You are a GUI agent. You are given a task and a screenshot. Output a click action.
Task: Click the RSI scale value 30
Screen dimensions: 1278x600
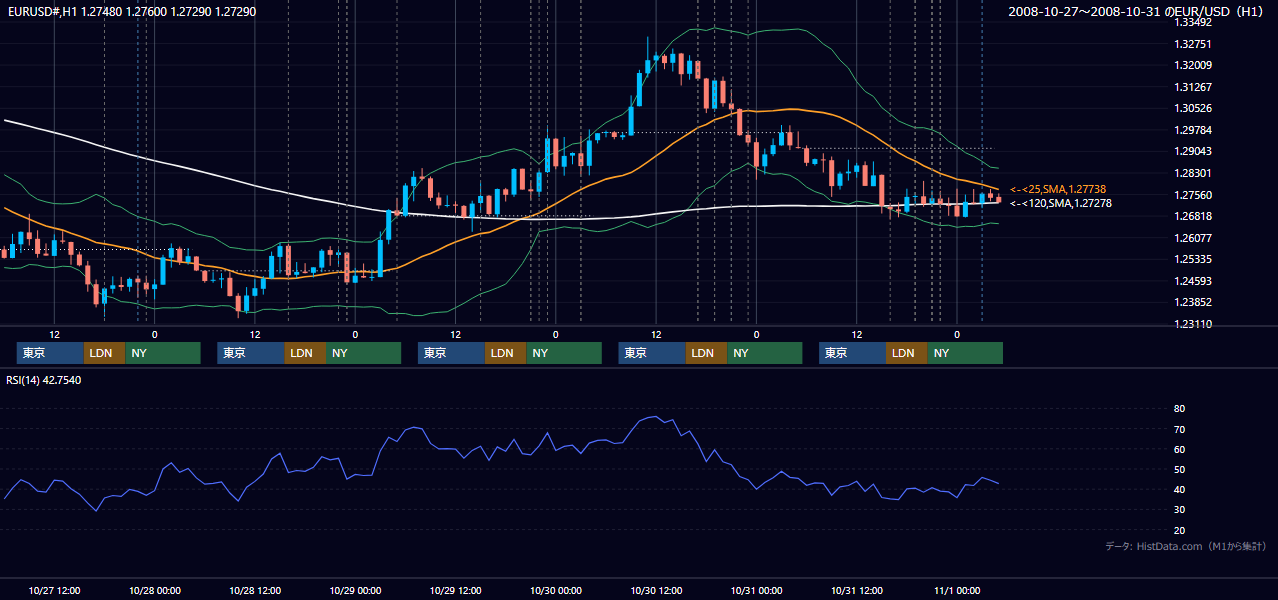click(x=1179, y=510)
